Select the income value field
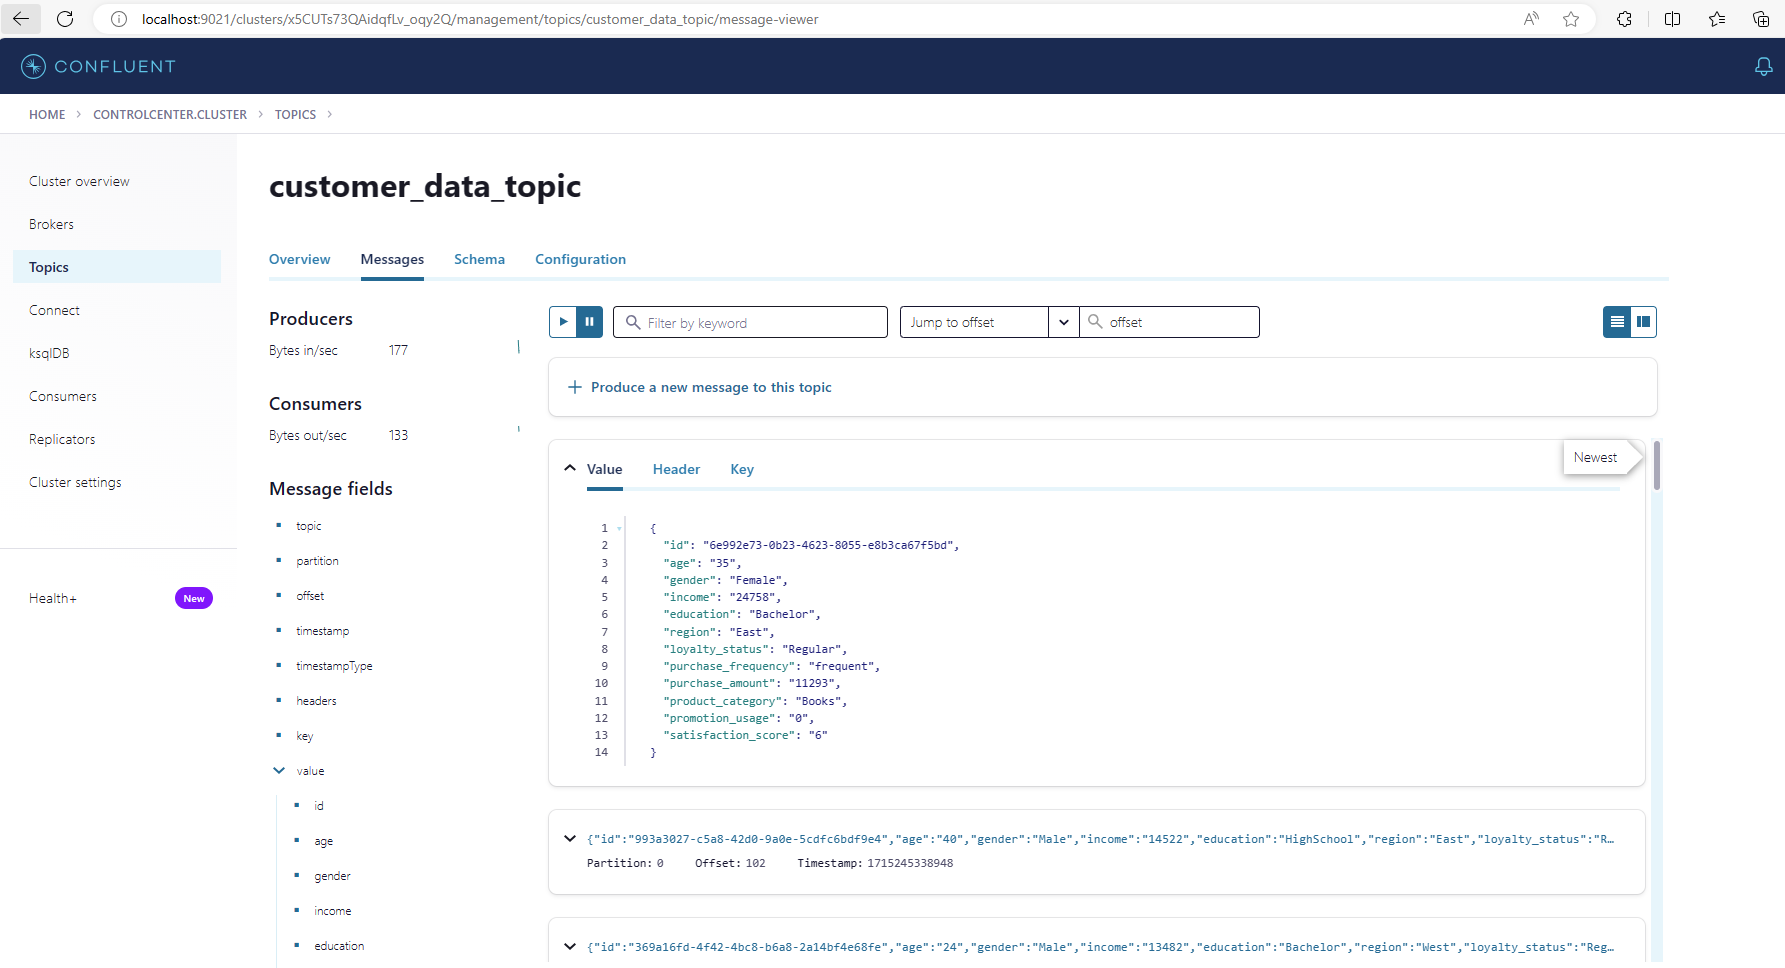The width and height of the screenshot is (1785, 968). point(332,911)
